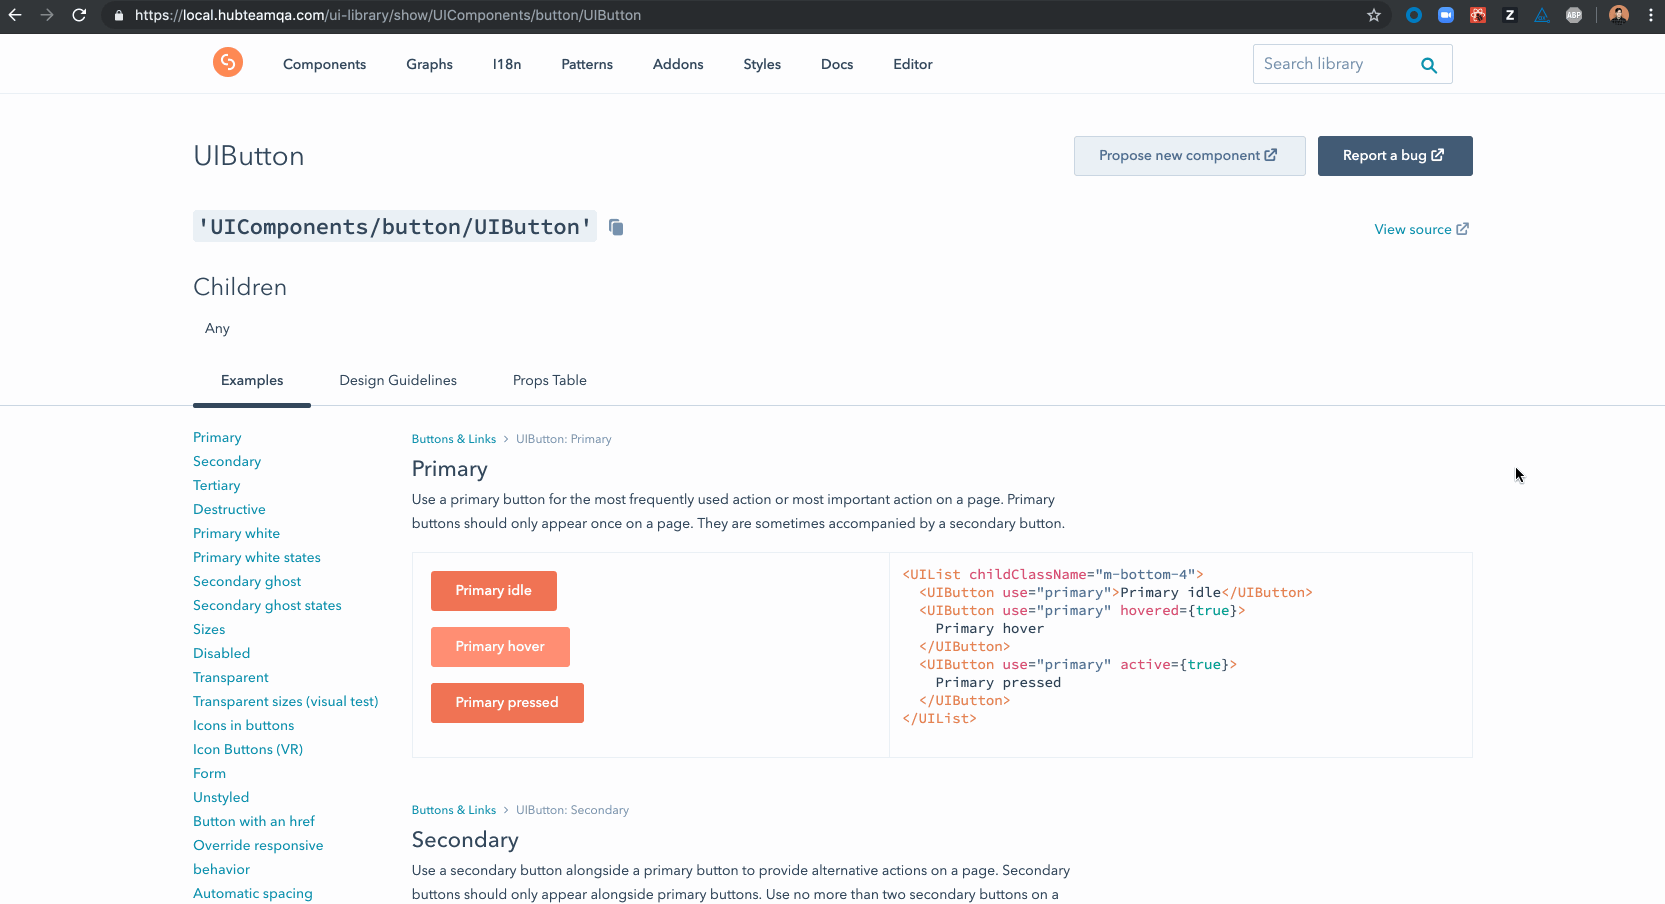Click the Report a bug button
1665x904 pixels.
click(x=1395, y=156)
